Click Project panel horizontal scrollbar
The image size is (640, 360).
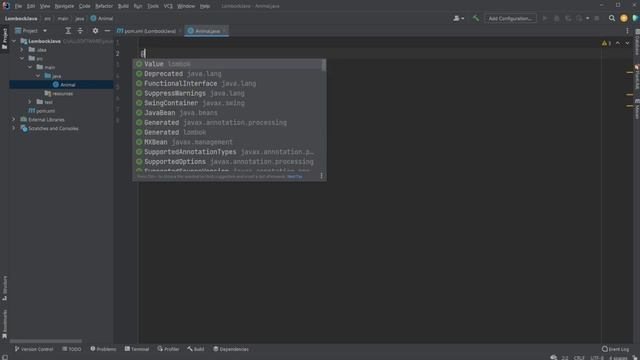click(x=46, y=341)
